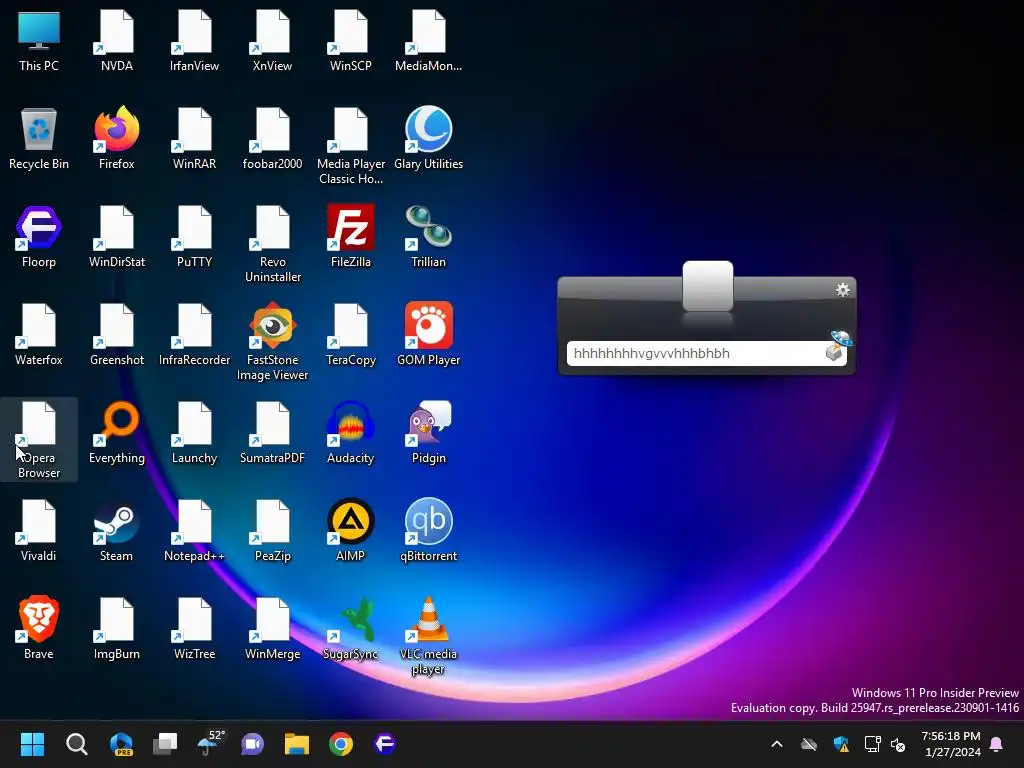Click the cloud sync tray icon
Screen dimensions: 1024x768
[808, 744]
